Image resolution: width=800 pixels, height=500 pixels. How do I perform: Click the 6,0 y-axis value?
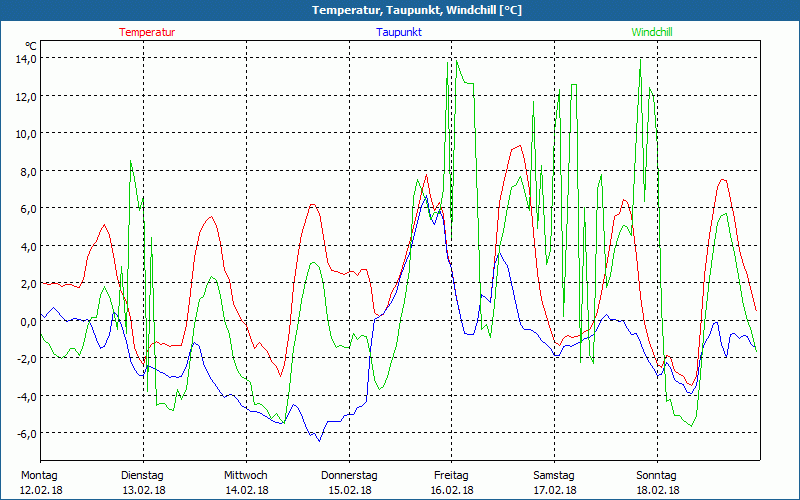[28, 209]
